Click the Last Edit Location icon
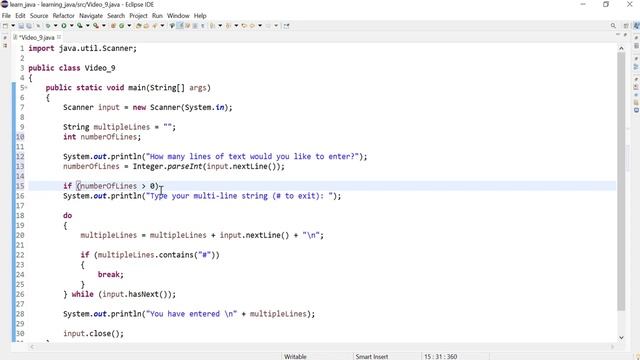This screenshot has width=640, height=360. tap(244, 26)
